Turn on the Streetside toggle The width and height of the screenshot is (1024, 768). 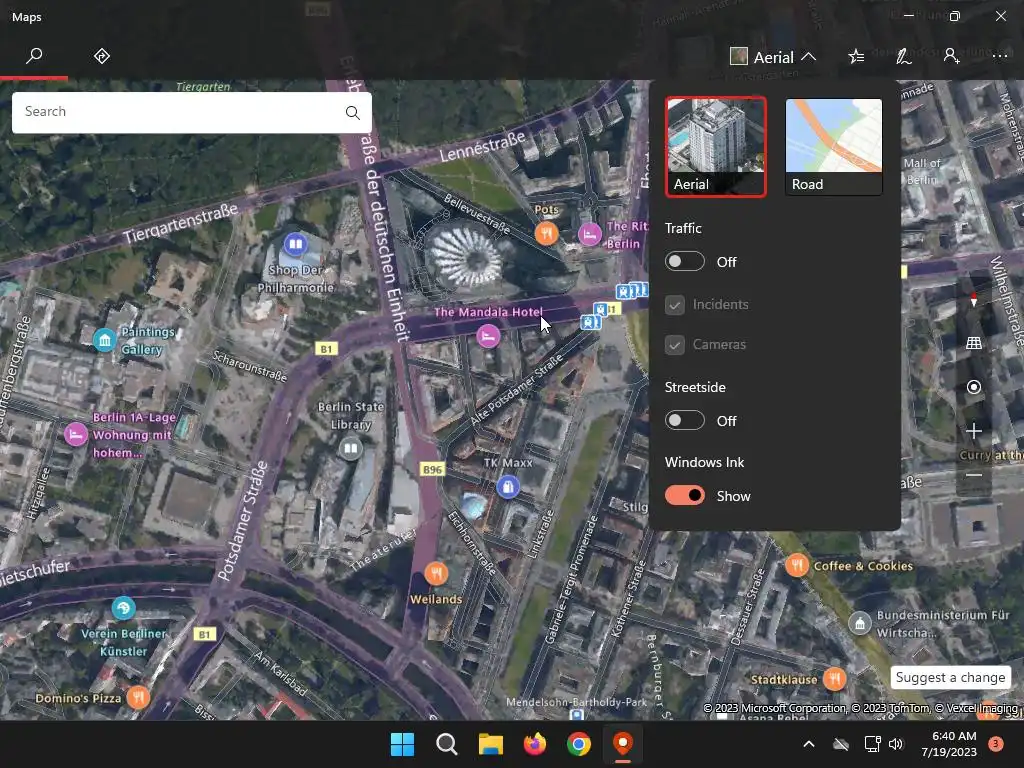point(684,421)
